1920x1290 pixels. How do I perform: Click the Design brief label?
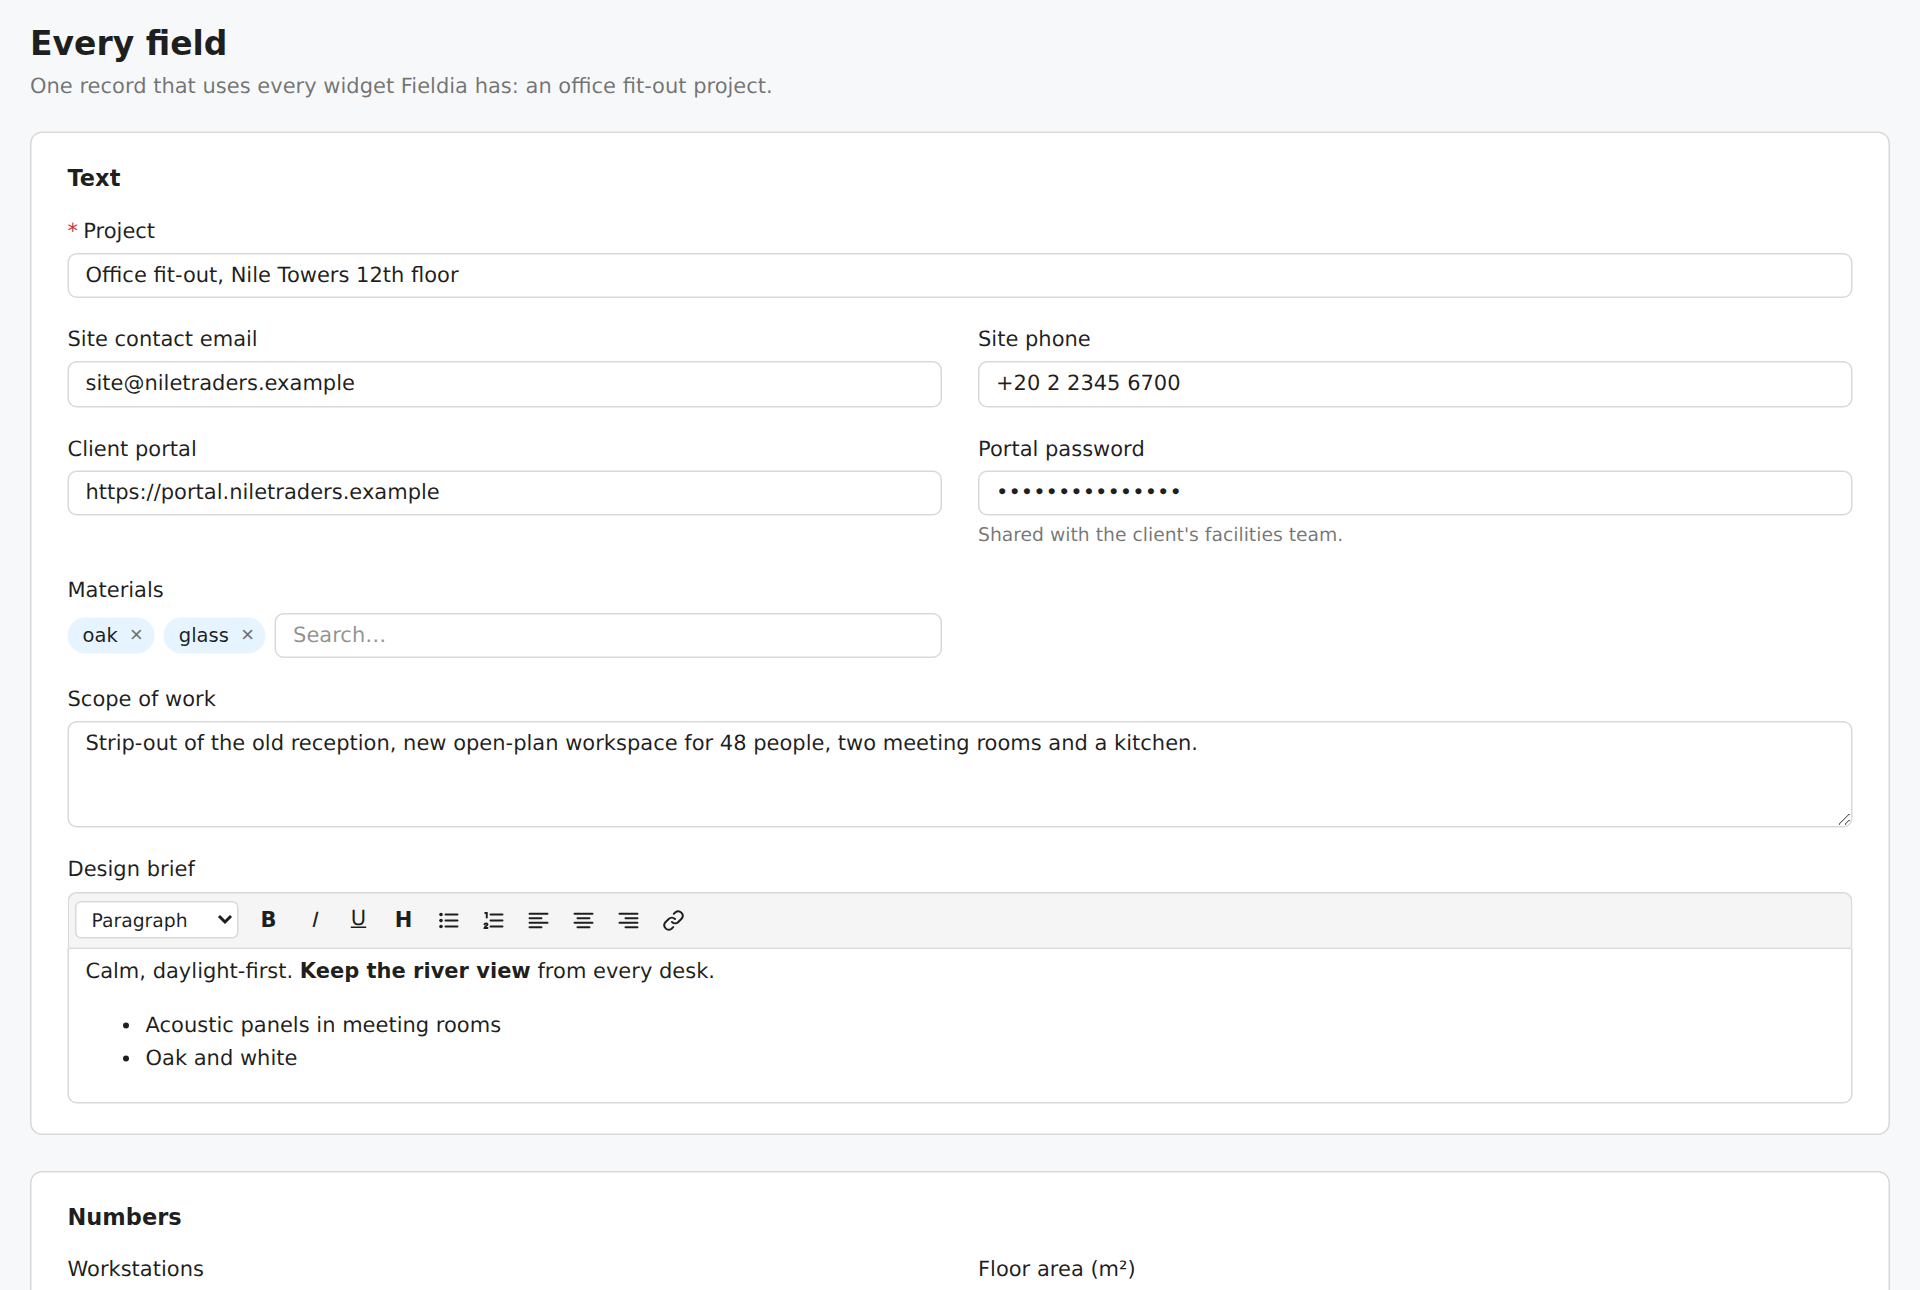(131, 869)
